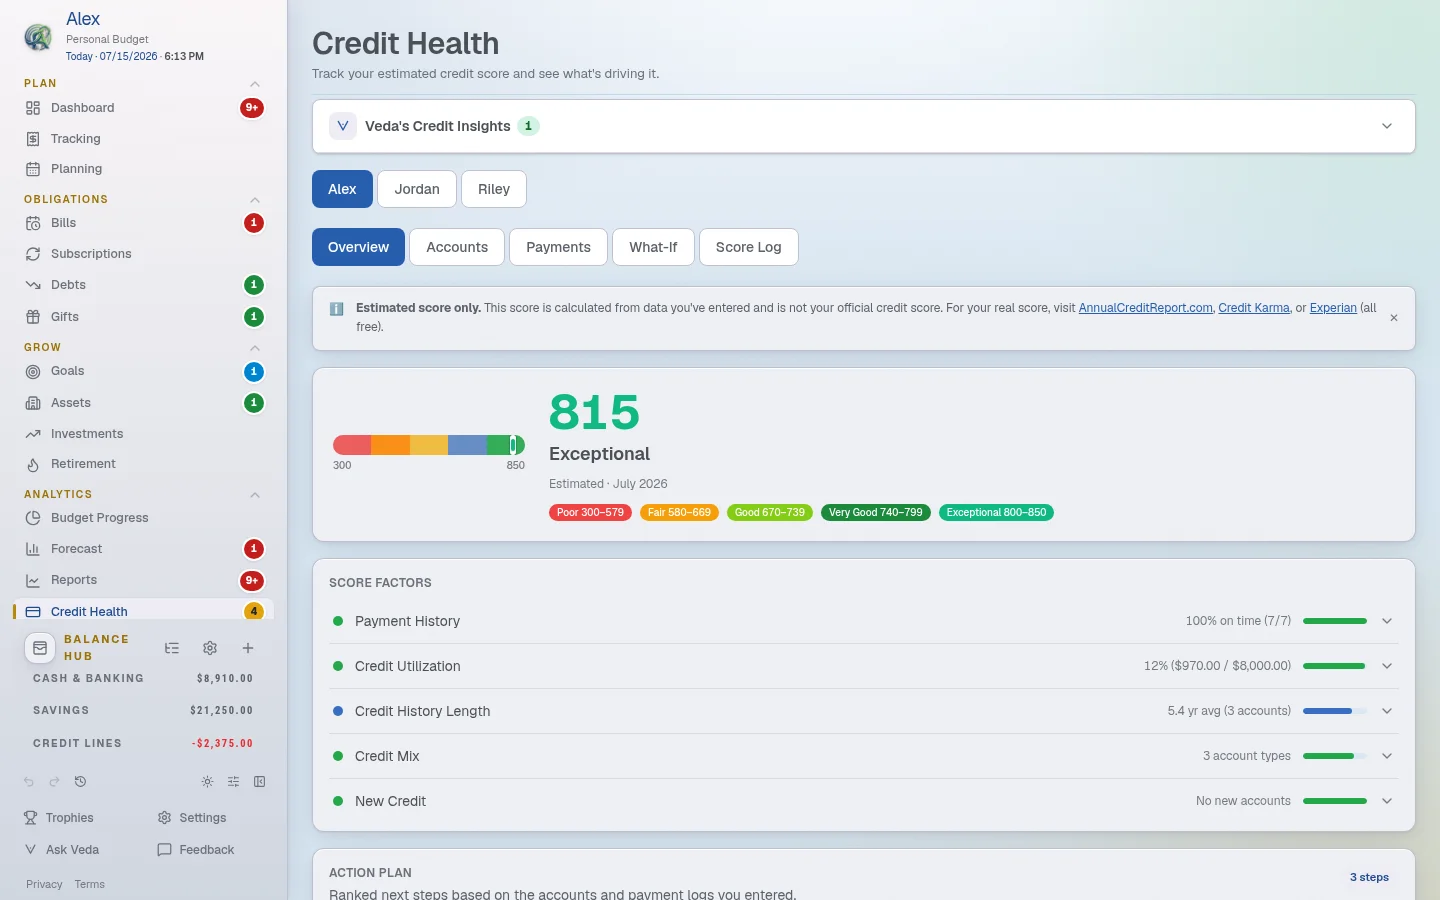Click the redo arrow icon

pos(55,782)
